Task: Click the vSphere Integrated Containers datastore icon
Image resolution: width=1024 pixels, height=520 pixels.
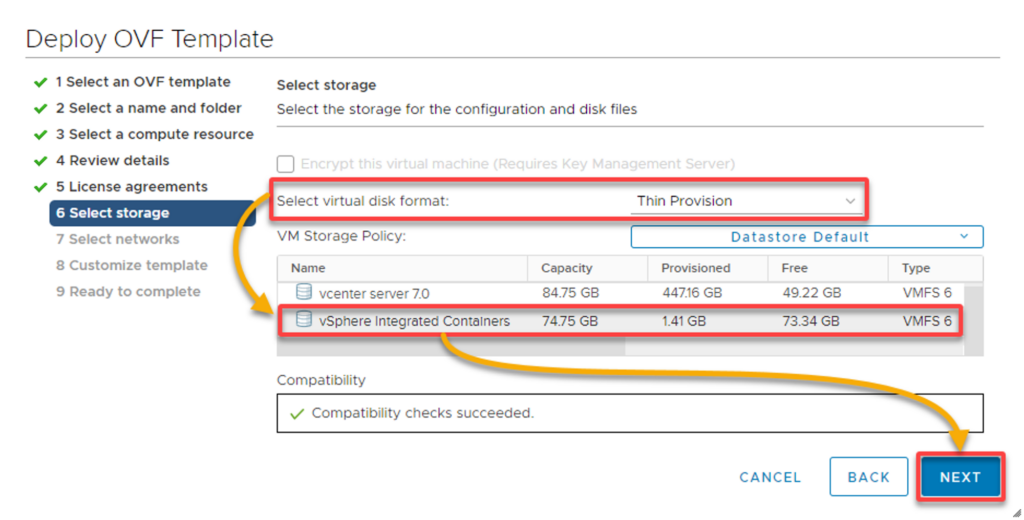Action: click(x=304, y=319)
